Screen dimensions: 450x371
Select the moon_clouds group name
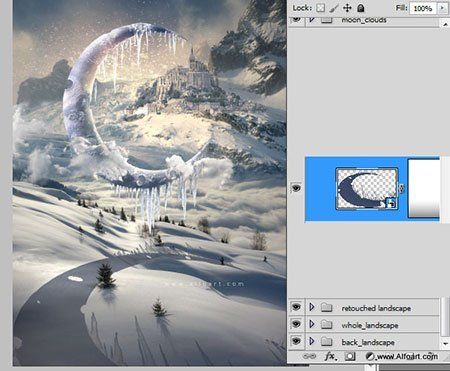(364, 20)
